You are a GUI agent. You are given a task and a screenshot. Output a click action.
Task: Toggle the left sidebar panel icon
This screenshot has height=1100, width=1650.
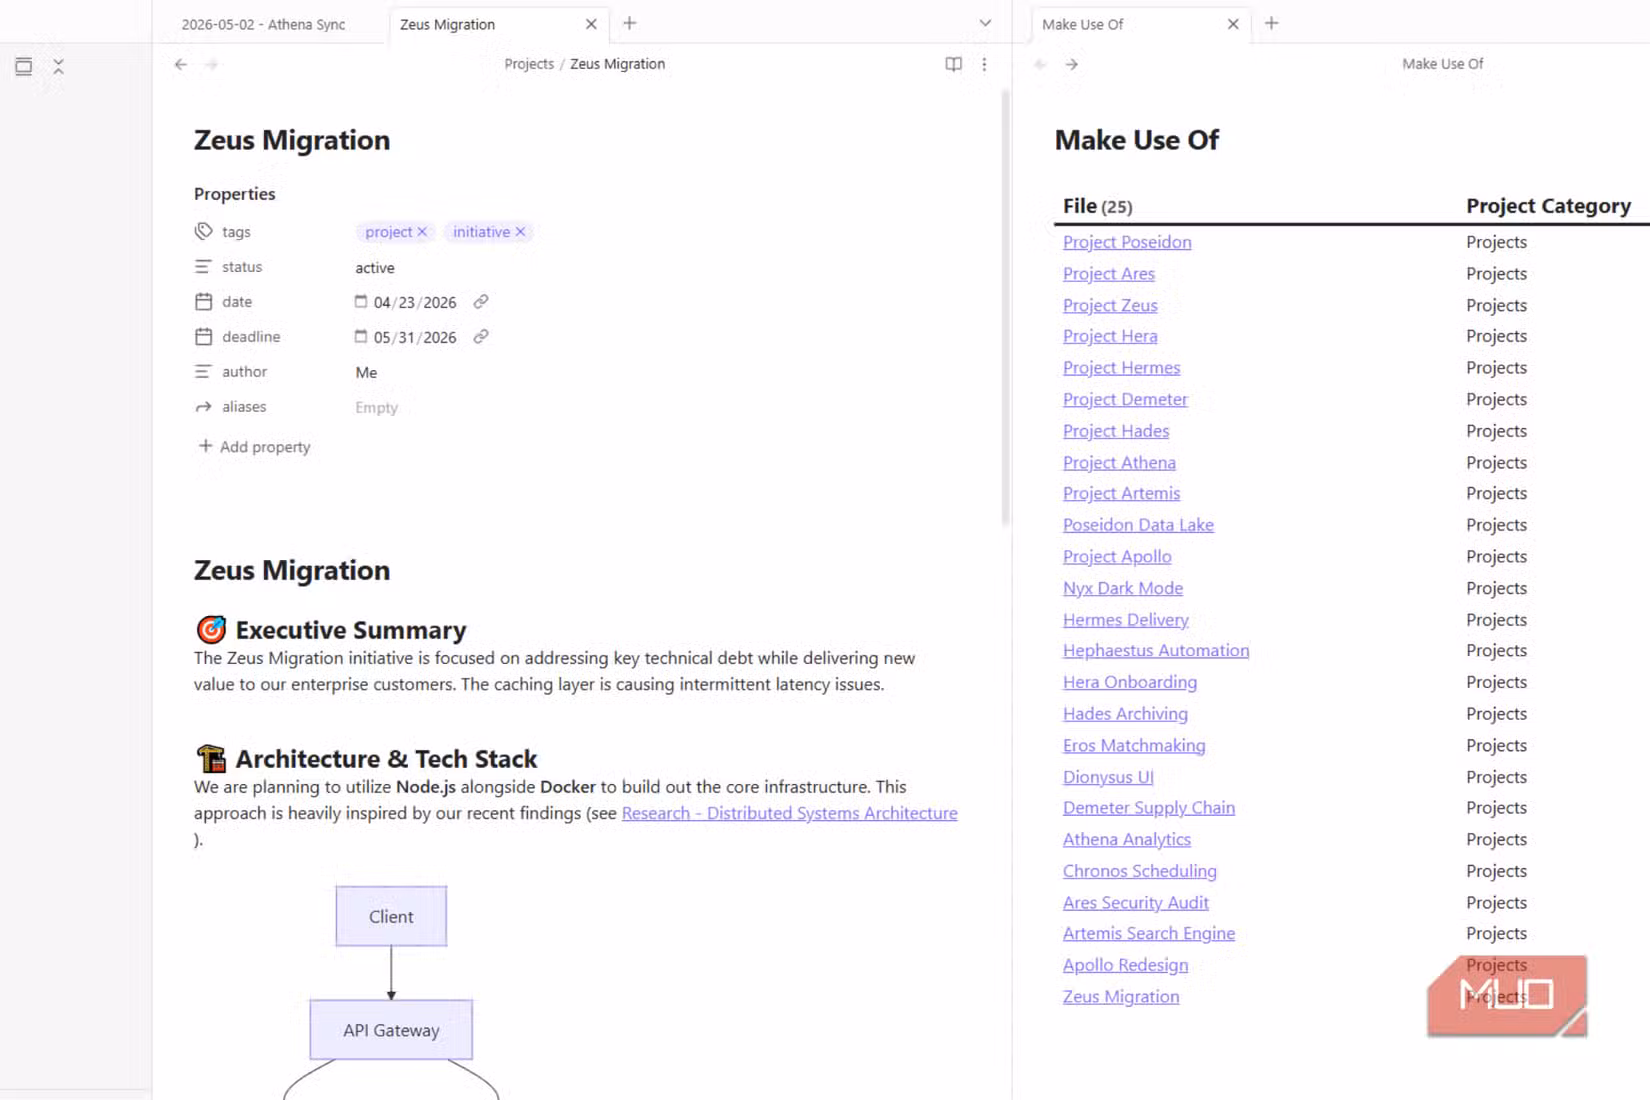point(24,67)
